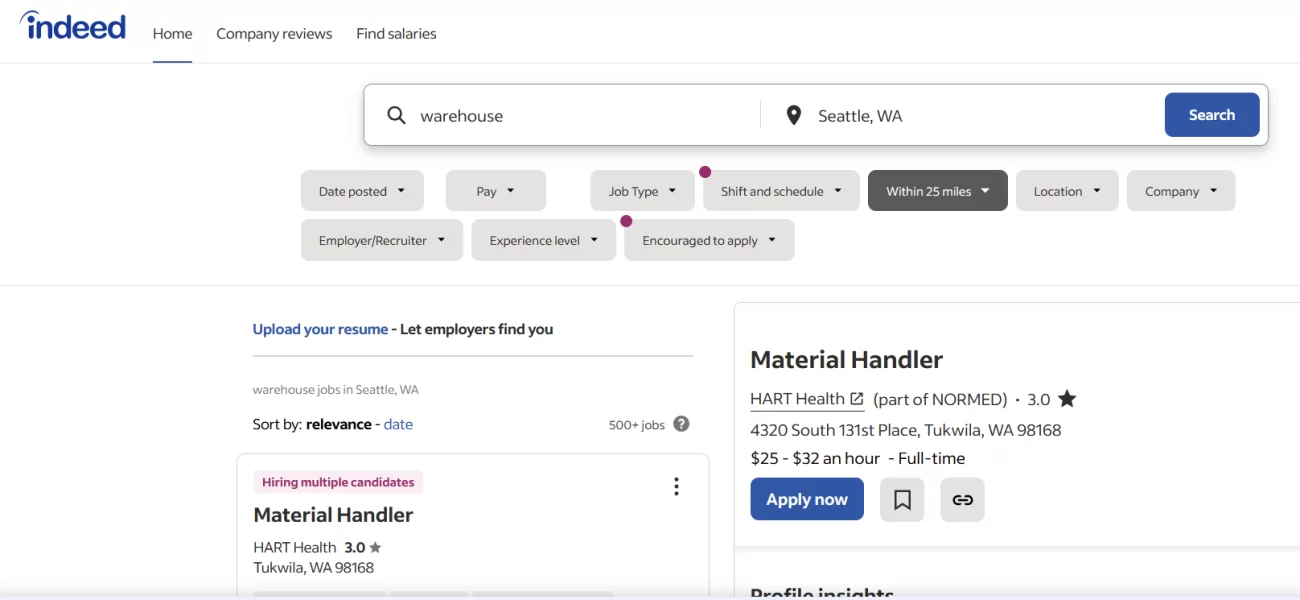1300x600 pixels.
Task: Open the Location filter dropdown
Action: tap(1067, 191)
